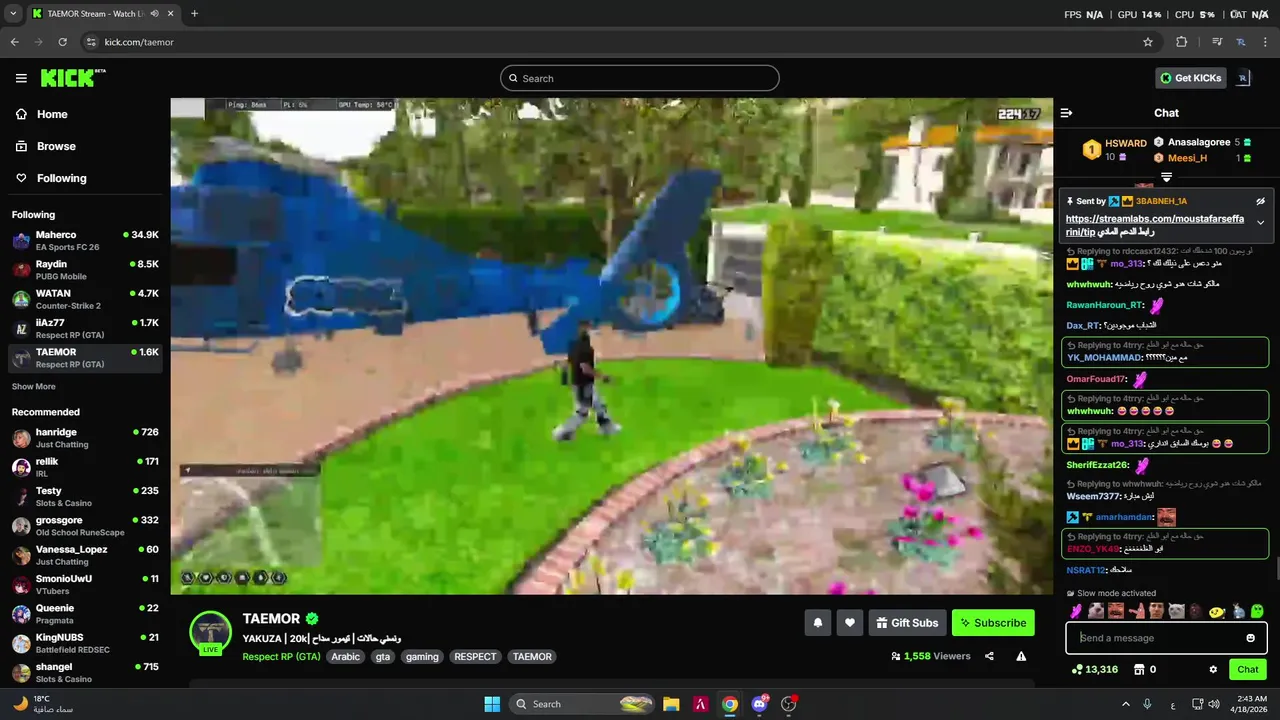1280x720 pixels.
Task: Insert the pink glove quick emote
Action: [x=1076, y=611]
